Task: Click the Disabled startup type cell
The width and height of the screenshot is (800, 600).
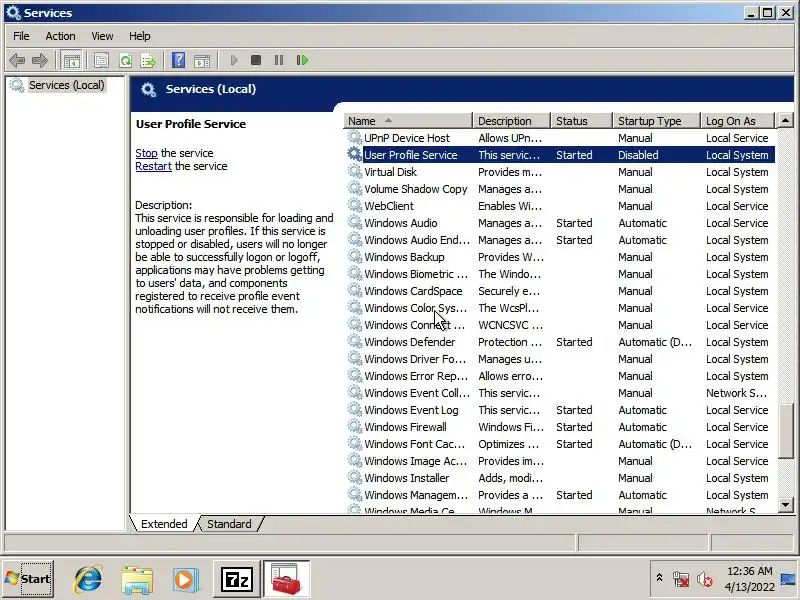Action: tap(638, 155)
